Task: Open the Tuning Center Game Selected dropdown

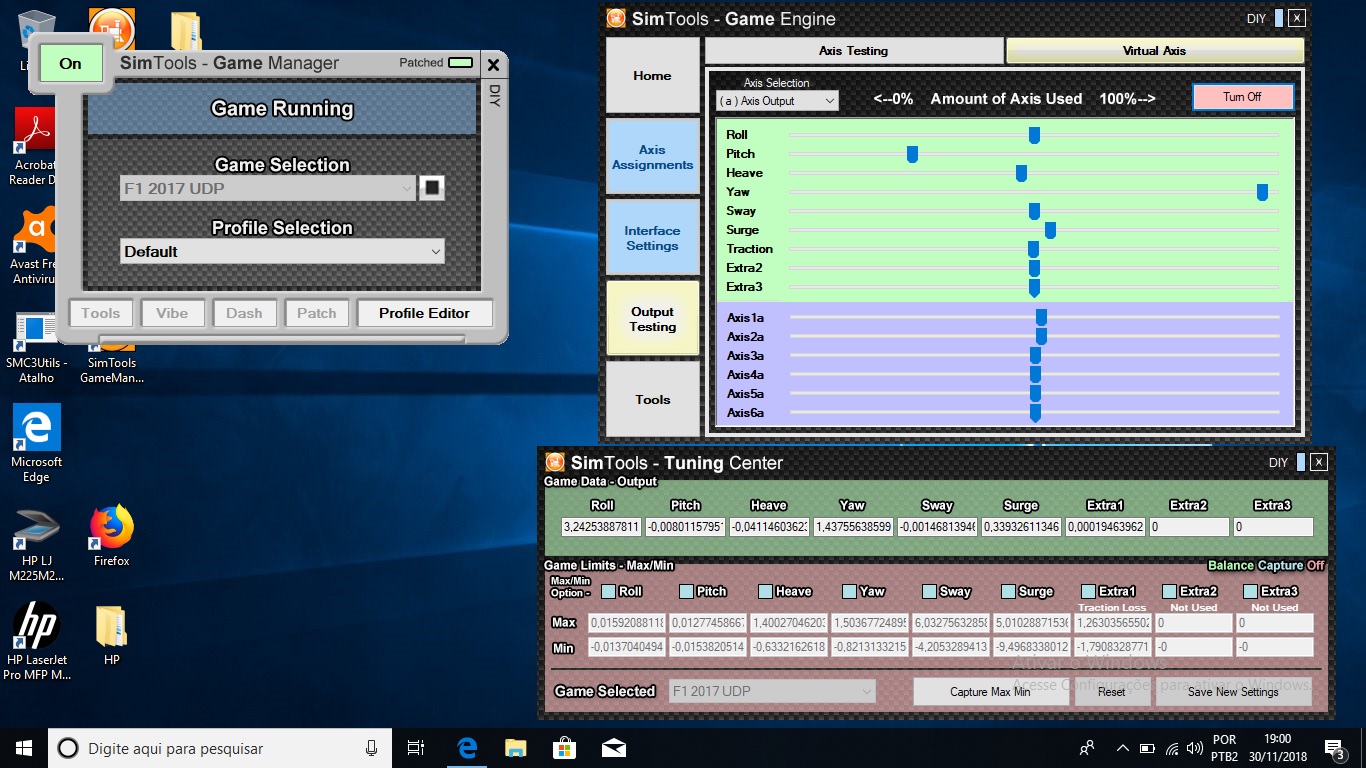Action: pyautogui.click(x=771, y=691)
